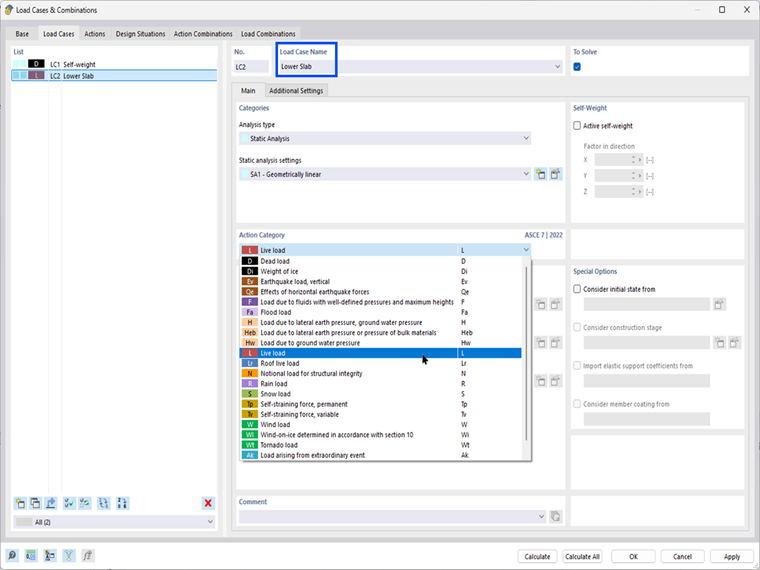Open the Comment dropdown
Image resolution: width=760 pixels, height=570 pixels.
[541, 517]
